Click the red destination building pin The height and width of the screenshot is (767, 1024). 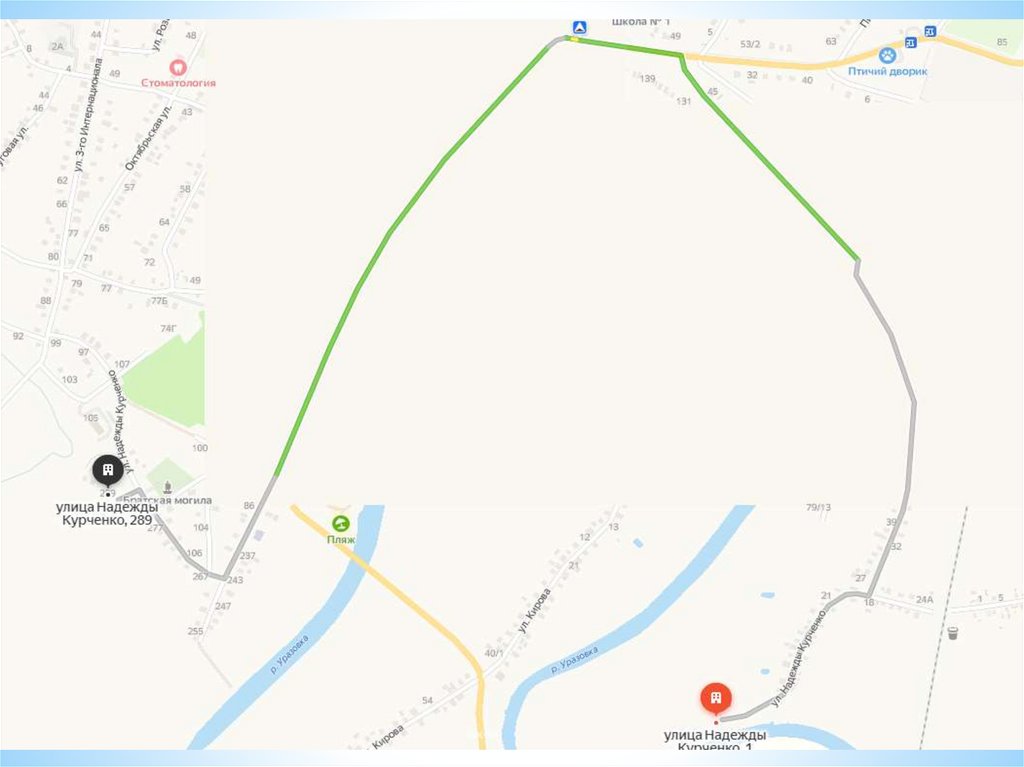coord(716,698)
